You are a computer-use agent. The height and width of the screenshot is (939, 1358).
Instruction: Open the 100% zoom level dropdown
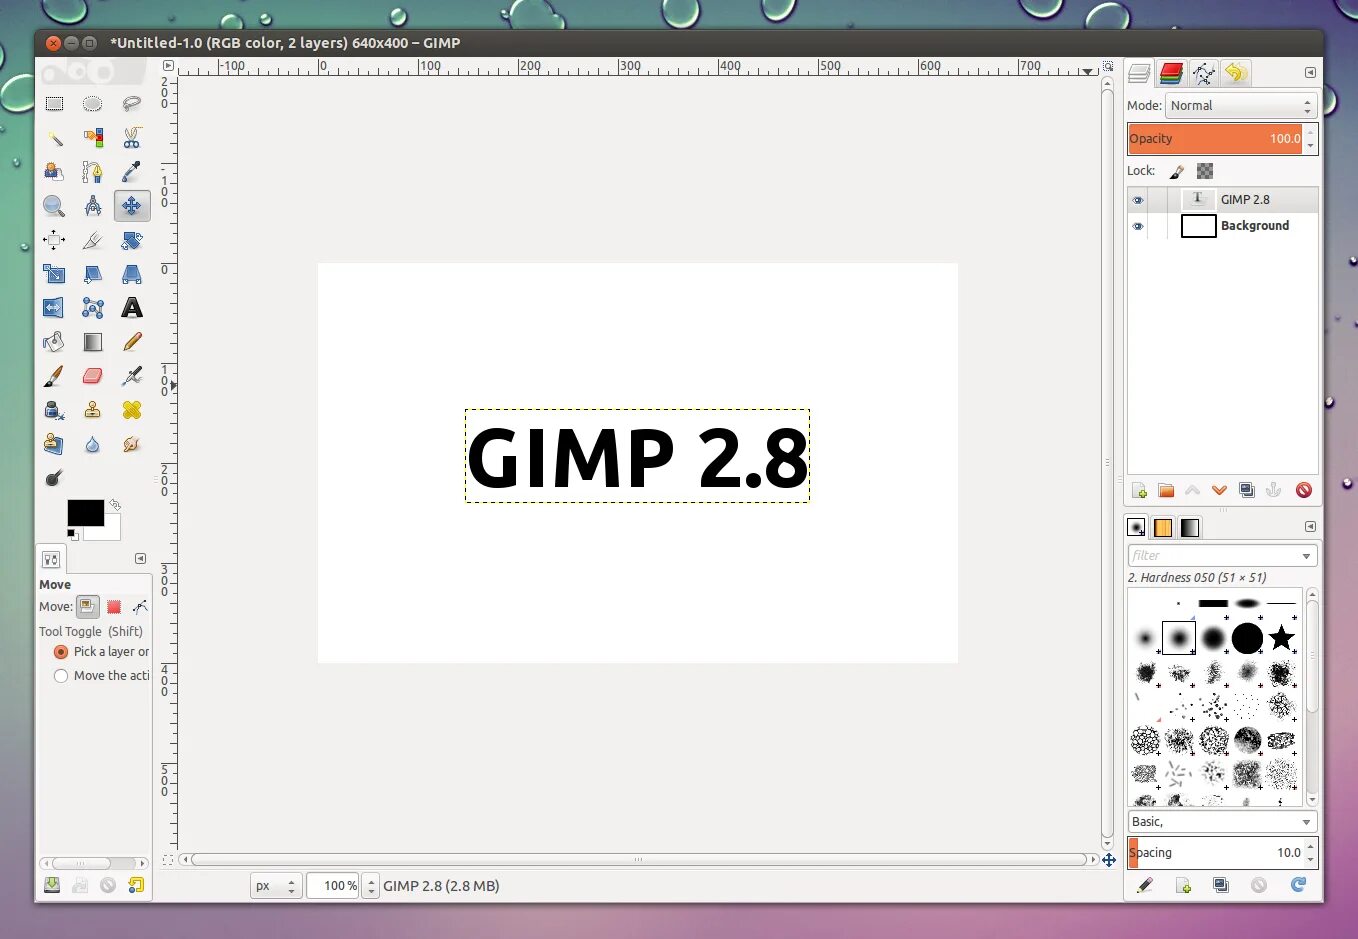371,886
